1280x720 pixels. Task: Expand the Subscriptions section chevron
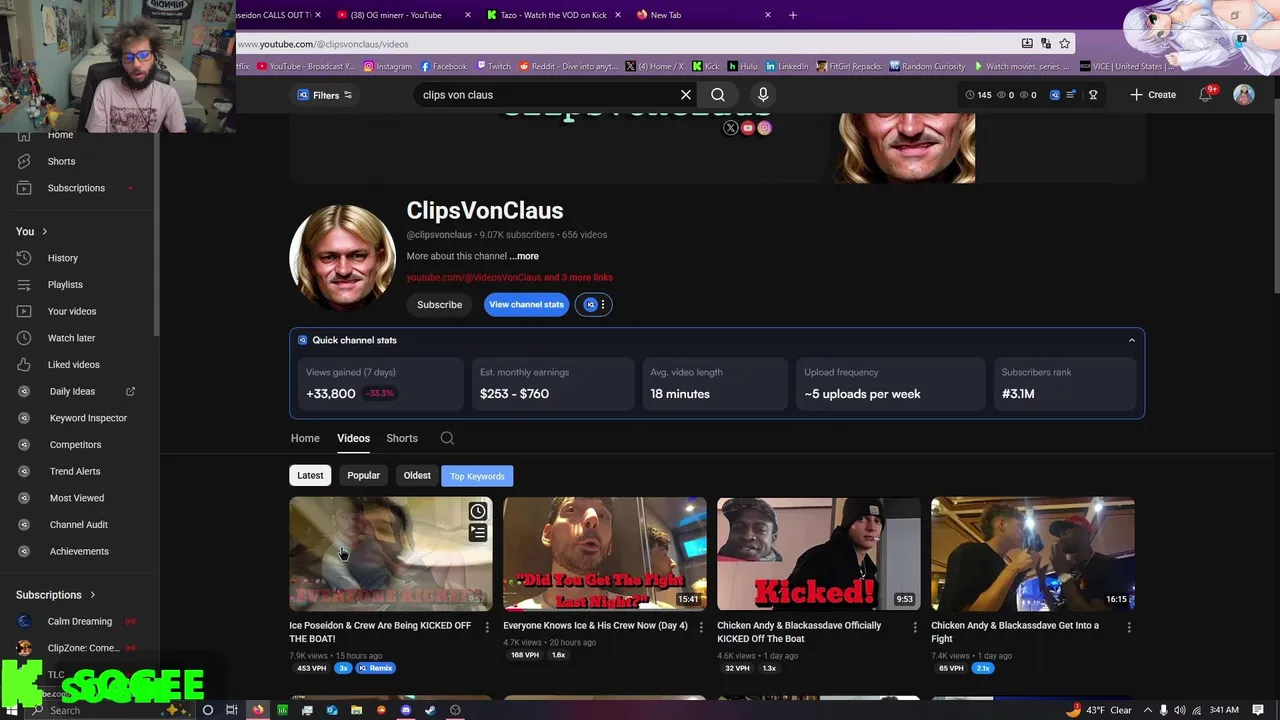pyautogui.click(x=93, y=595)
